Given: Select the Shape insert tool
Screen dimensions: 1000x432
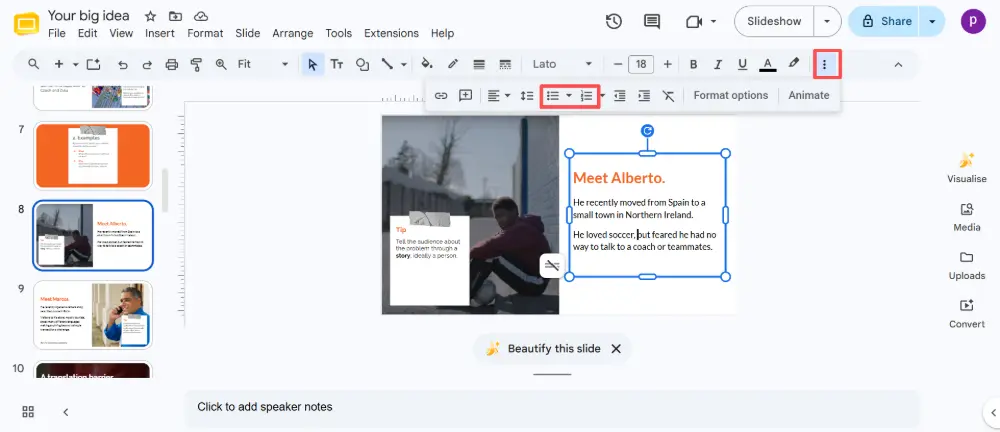Looking at the screenshot, I should [362, 64].
